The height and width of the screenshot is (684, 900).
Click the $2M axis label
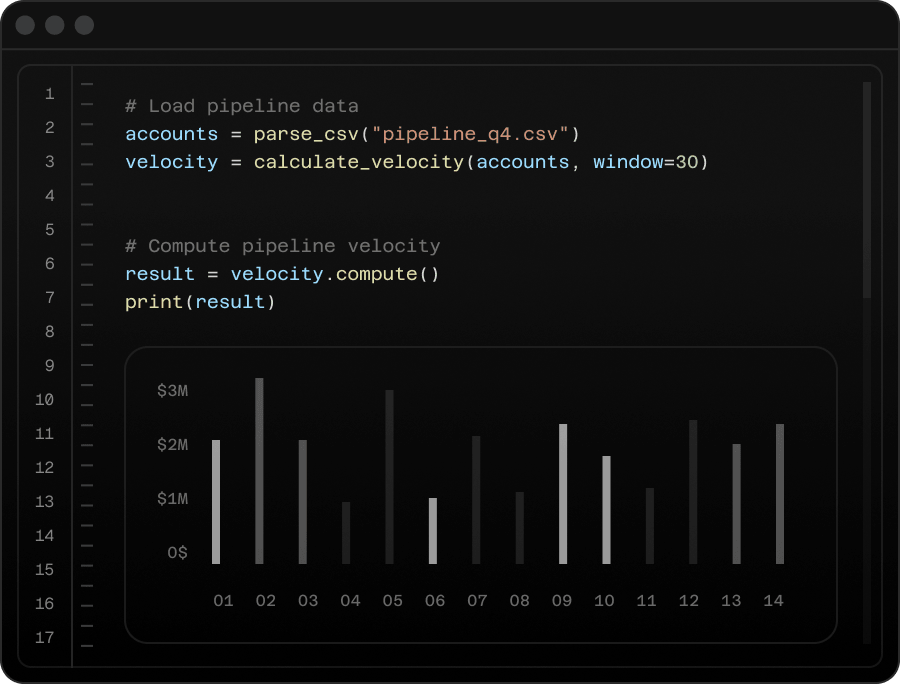pyautogui.click(x=172, y=445)
